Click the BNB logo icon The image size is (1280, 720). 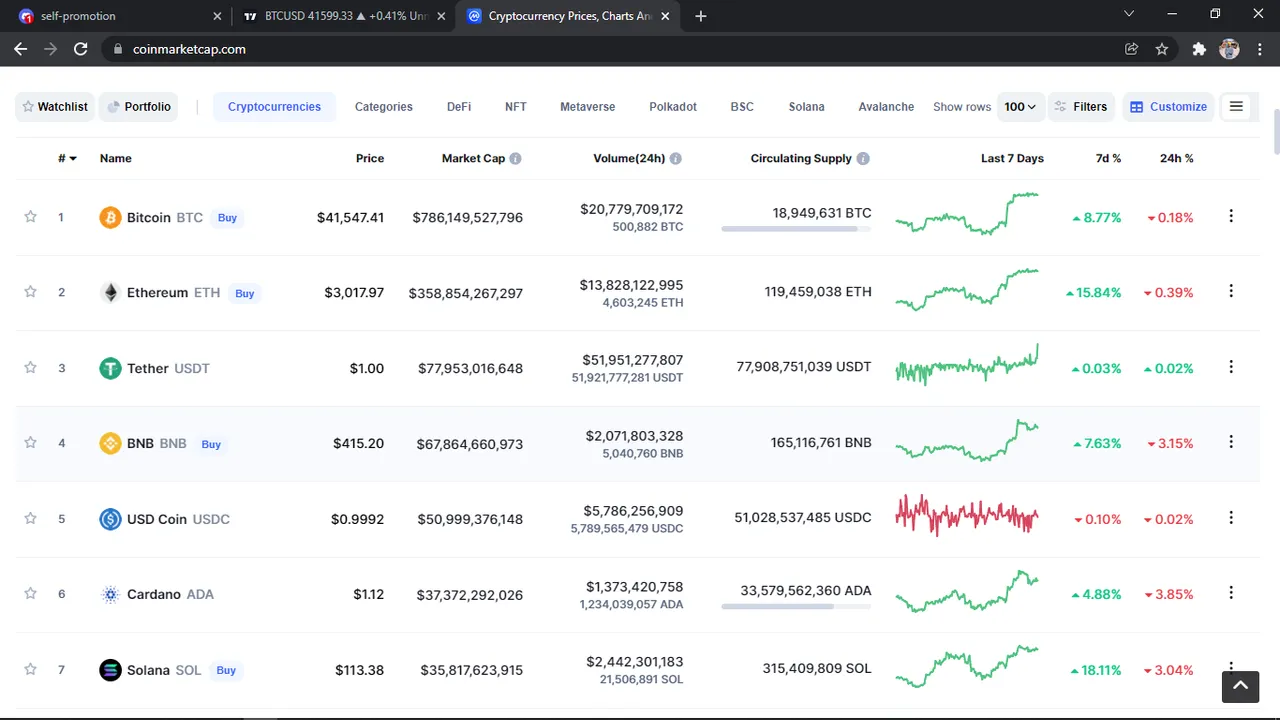[110, 443]
